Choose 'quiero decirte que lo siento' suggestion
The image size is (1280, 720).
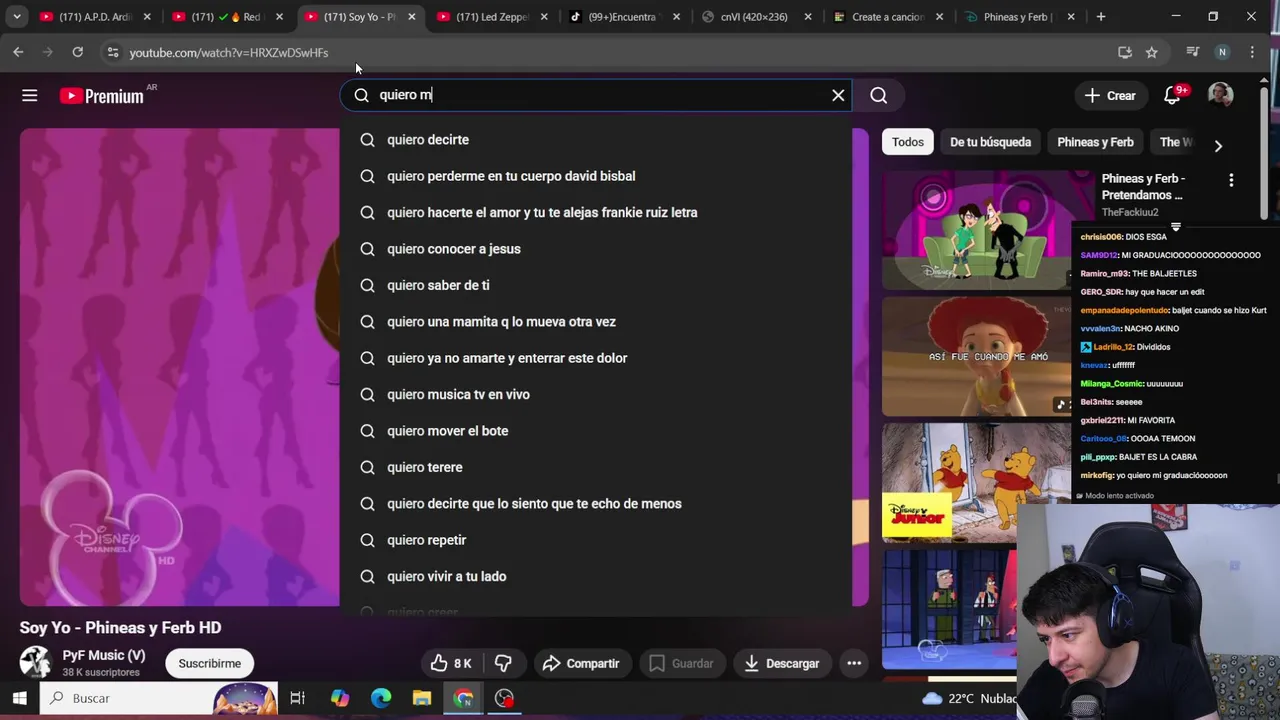[x=595, y=504]
